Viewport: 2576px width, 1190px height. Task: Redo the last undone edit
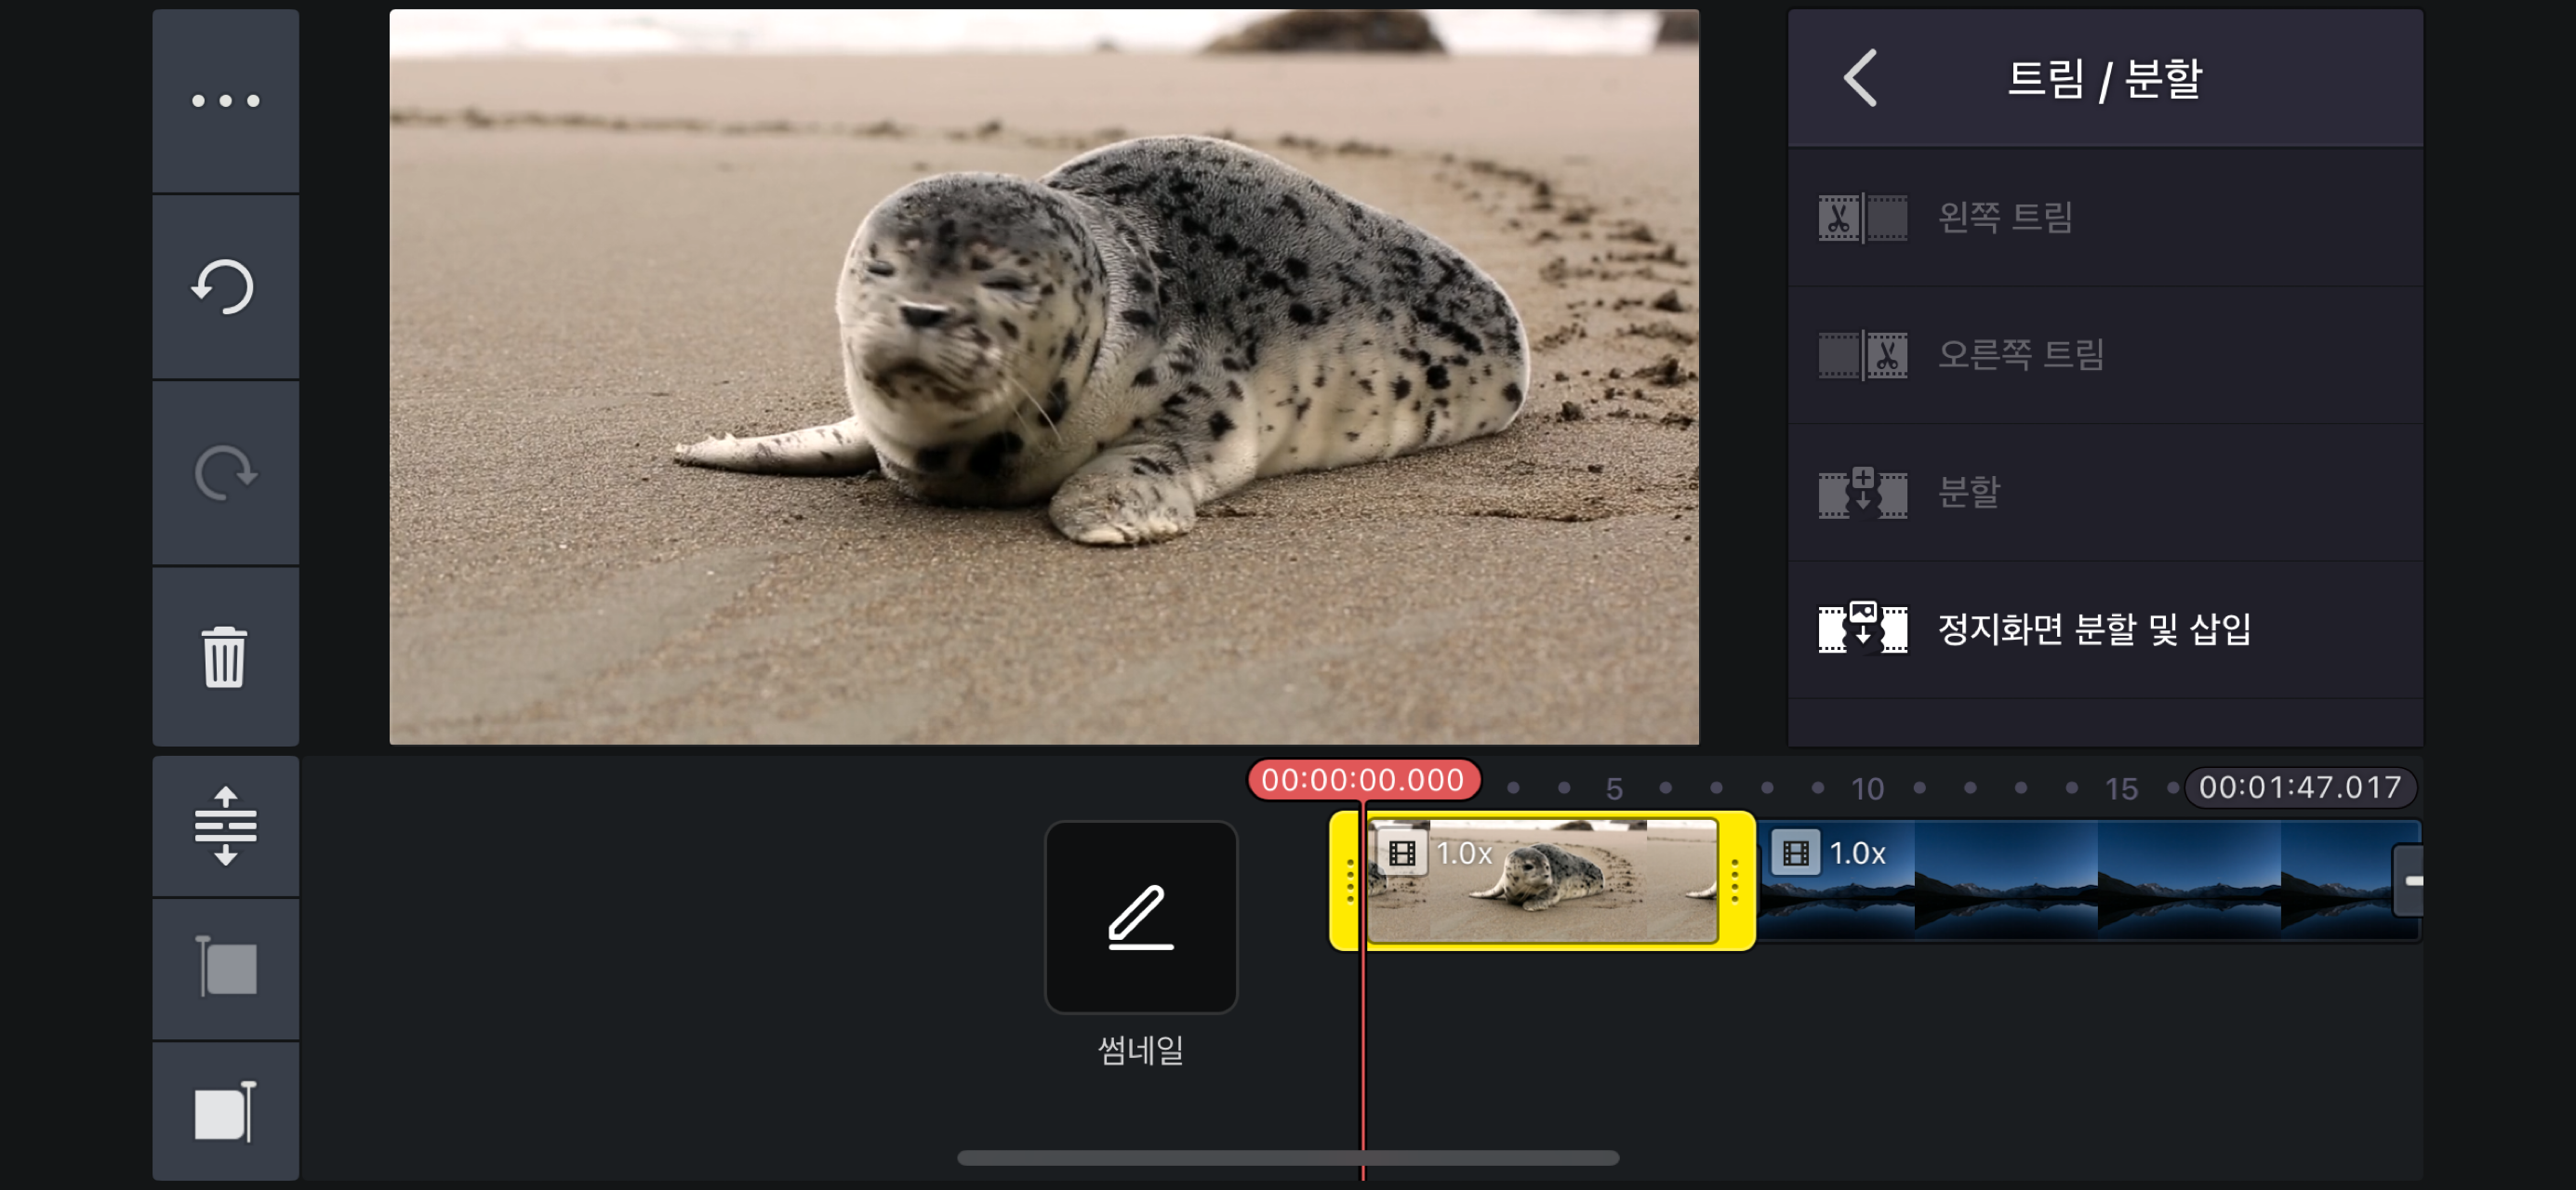(x=225, y=472)
